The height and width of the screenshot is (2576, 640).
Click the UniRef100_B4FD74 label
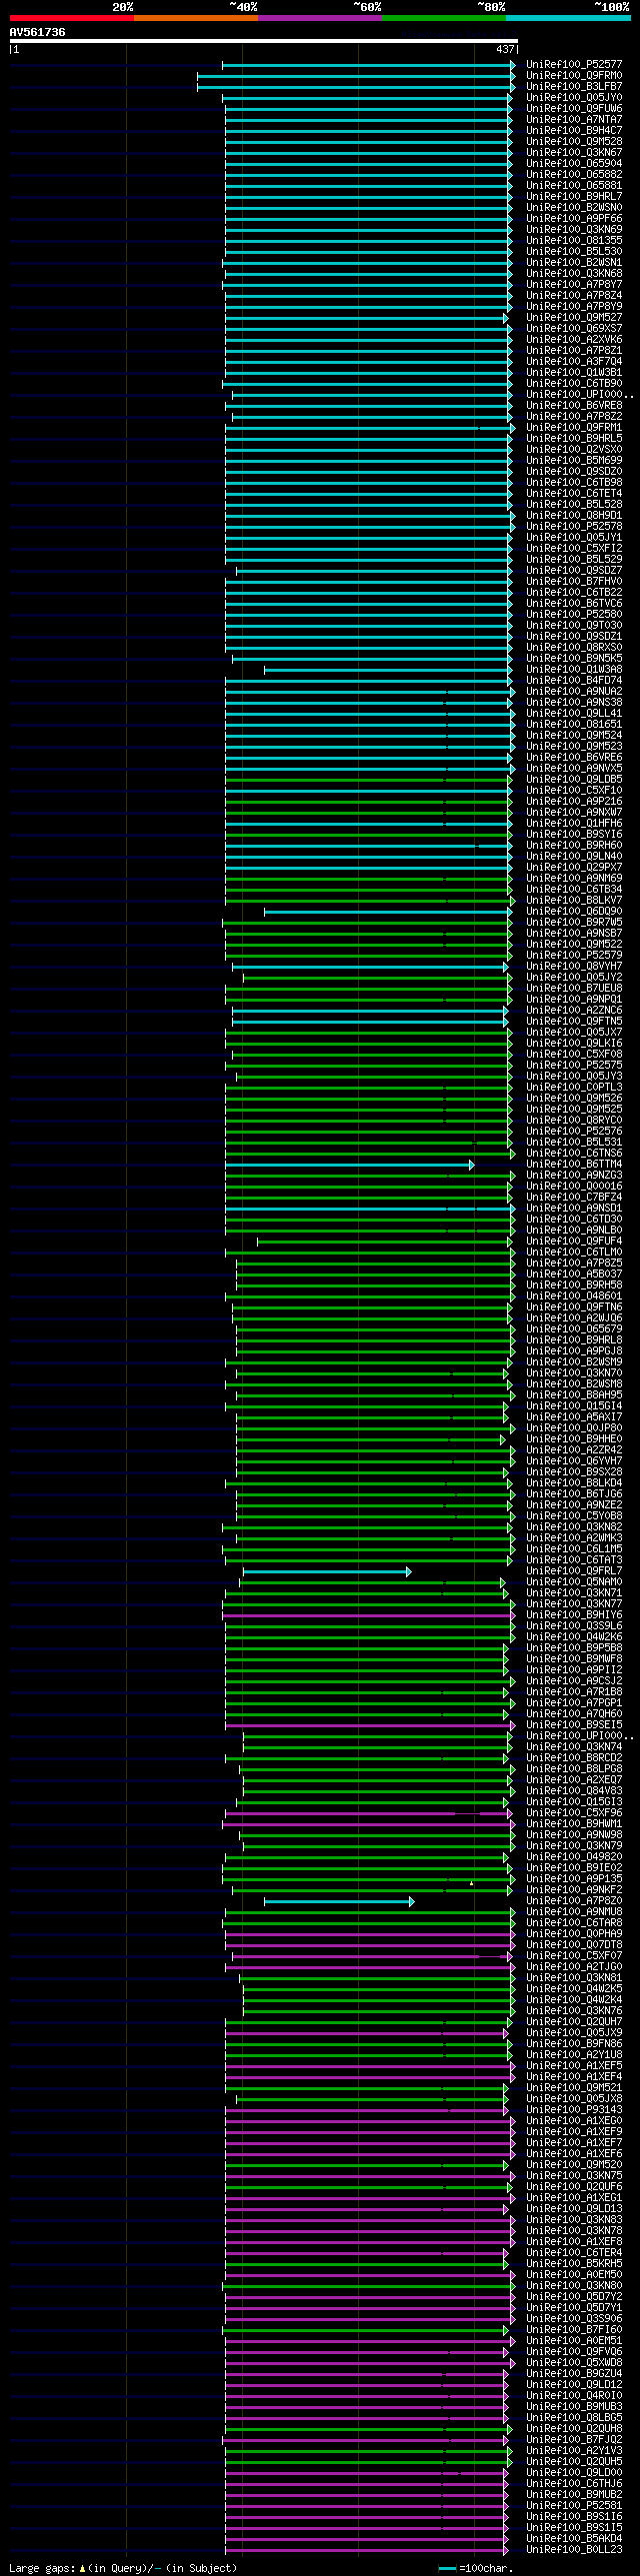[x=574, y=680]
